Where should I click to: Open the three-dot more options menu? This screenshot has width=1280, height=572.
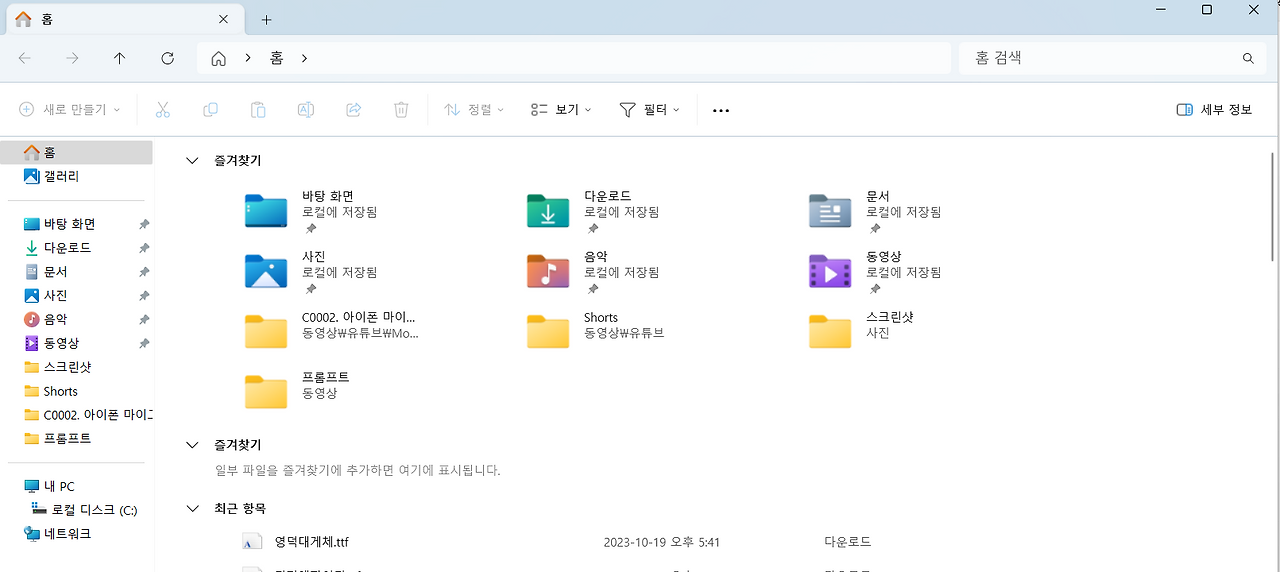(721, 111)
